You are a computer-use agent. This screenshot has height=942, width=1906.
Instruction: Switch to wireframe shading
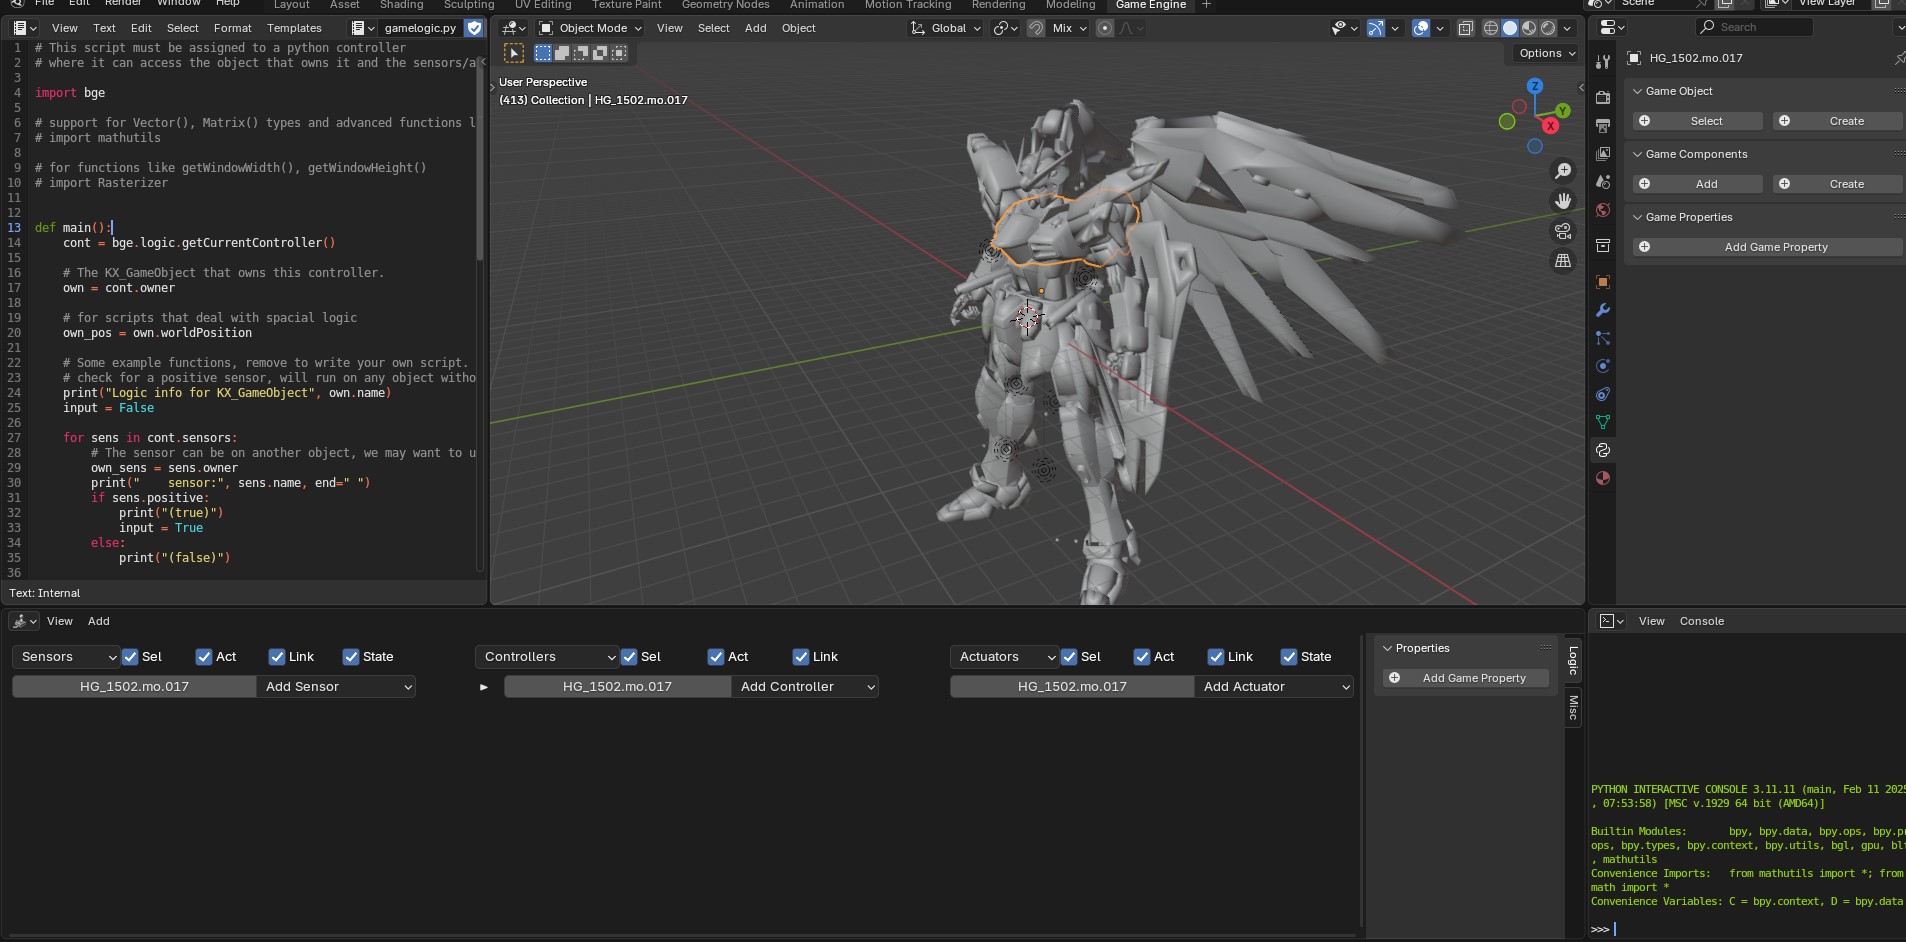[1491, 28]
